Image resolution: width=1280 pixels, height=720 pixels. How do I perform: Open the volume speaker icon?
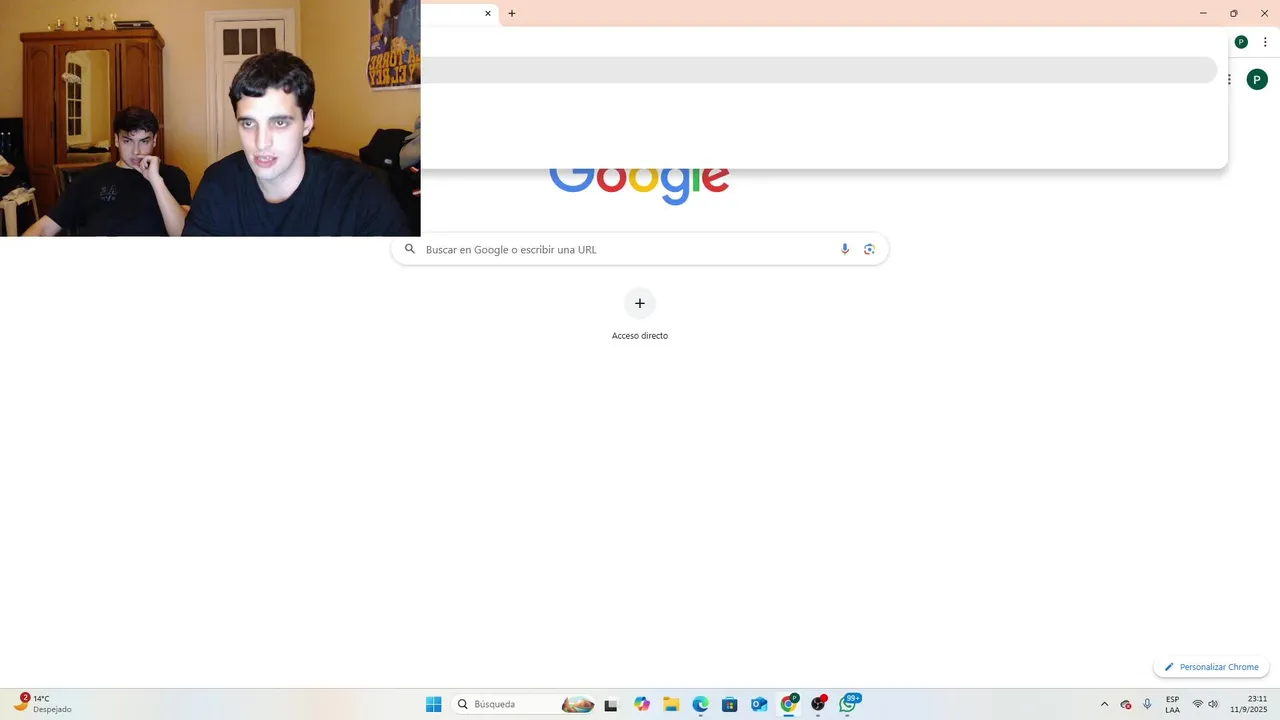[1213, 704]
